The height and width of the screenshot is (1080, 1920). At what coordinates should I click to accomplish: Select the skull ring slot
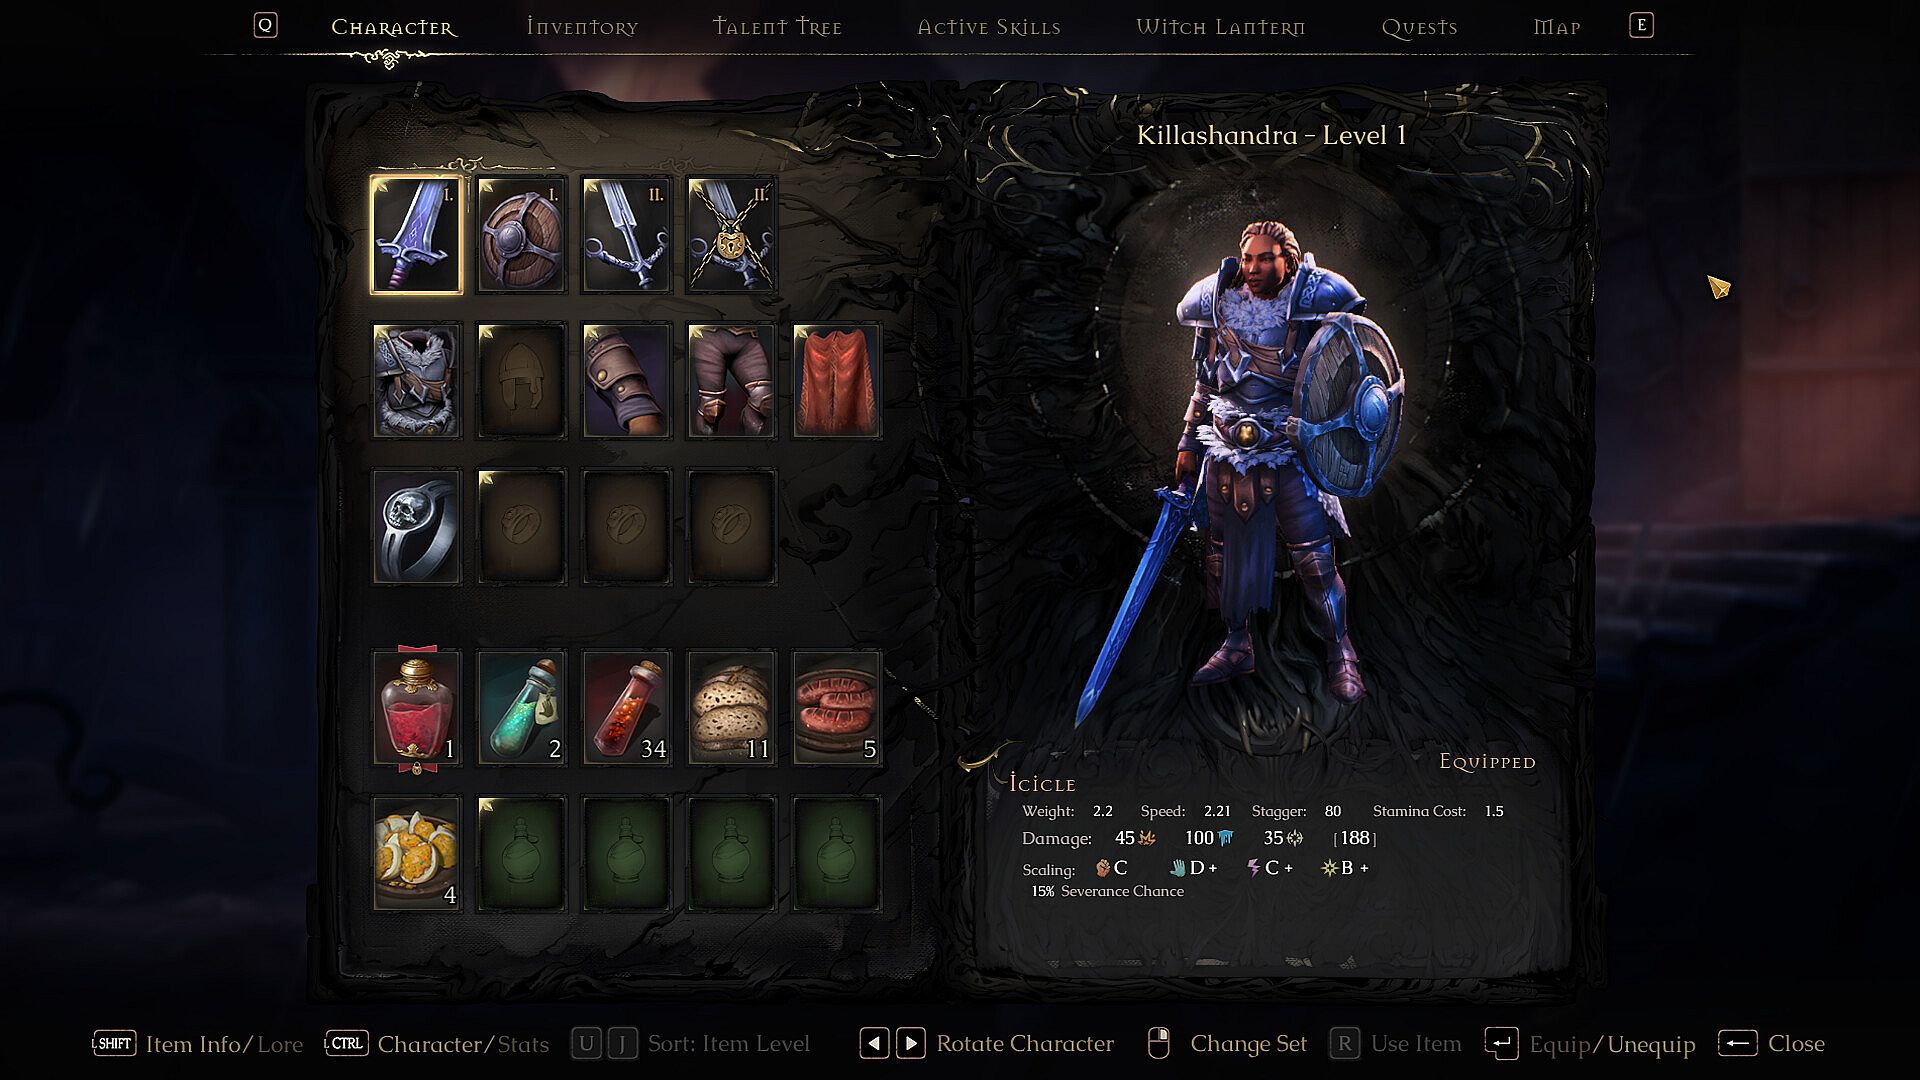(416, 527)
